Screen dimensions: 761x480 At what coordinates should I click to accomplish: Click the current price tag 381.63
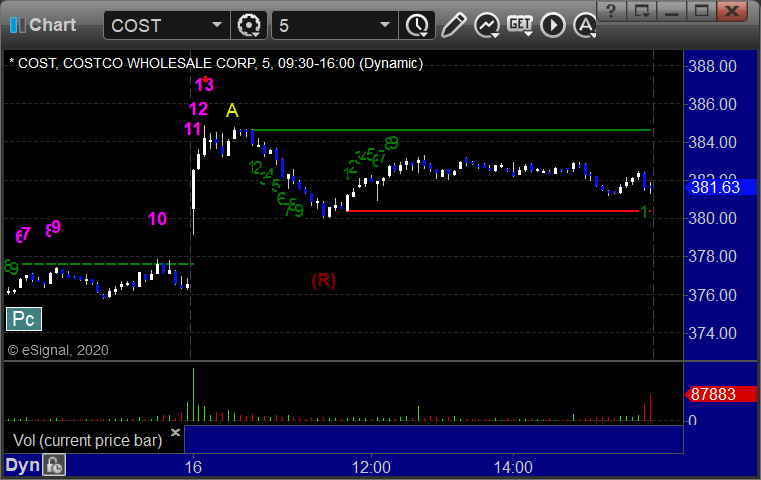(721, 187)
